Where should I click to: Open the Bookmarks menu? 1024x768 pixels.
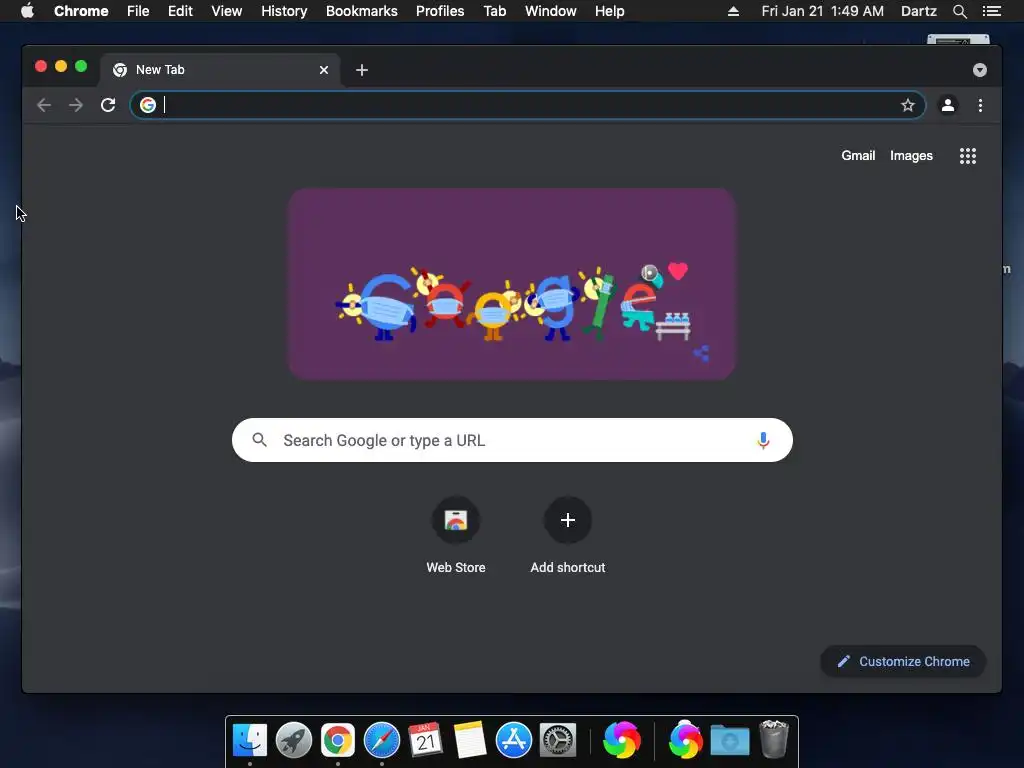pyautogui.click(x=362, y=11)
